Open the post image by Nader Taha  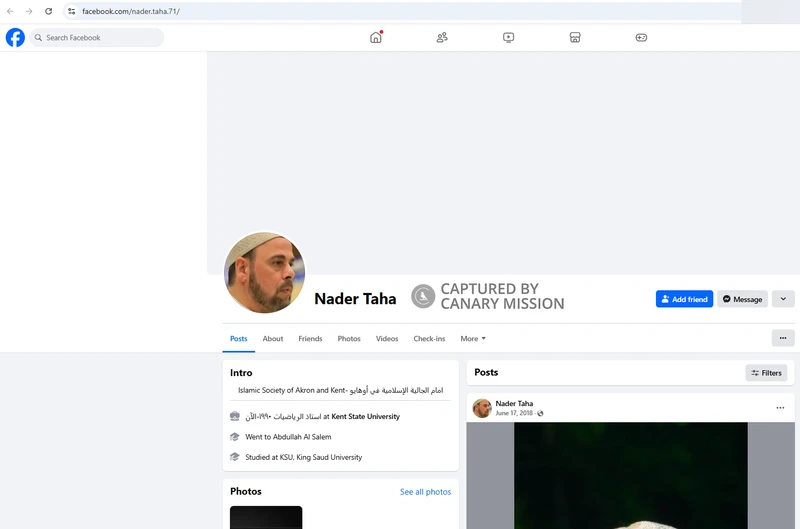pyautogui.click(x=631, y=475)
